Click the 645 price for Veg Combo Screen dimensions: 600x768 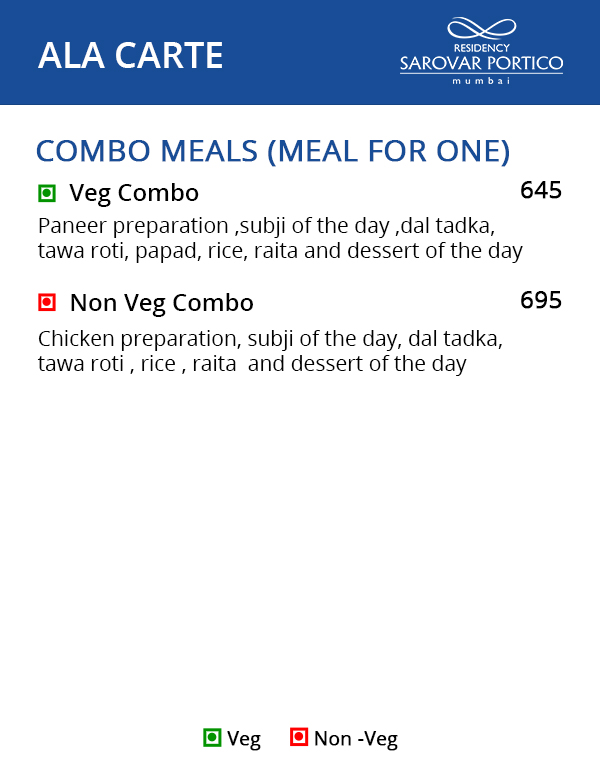[x=541, y=190]
